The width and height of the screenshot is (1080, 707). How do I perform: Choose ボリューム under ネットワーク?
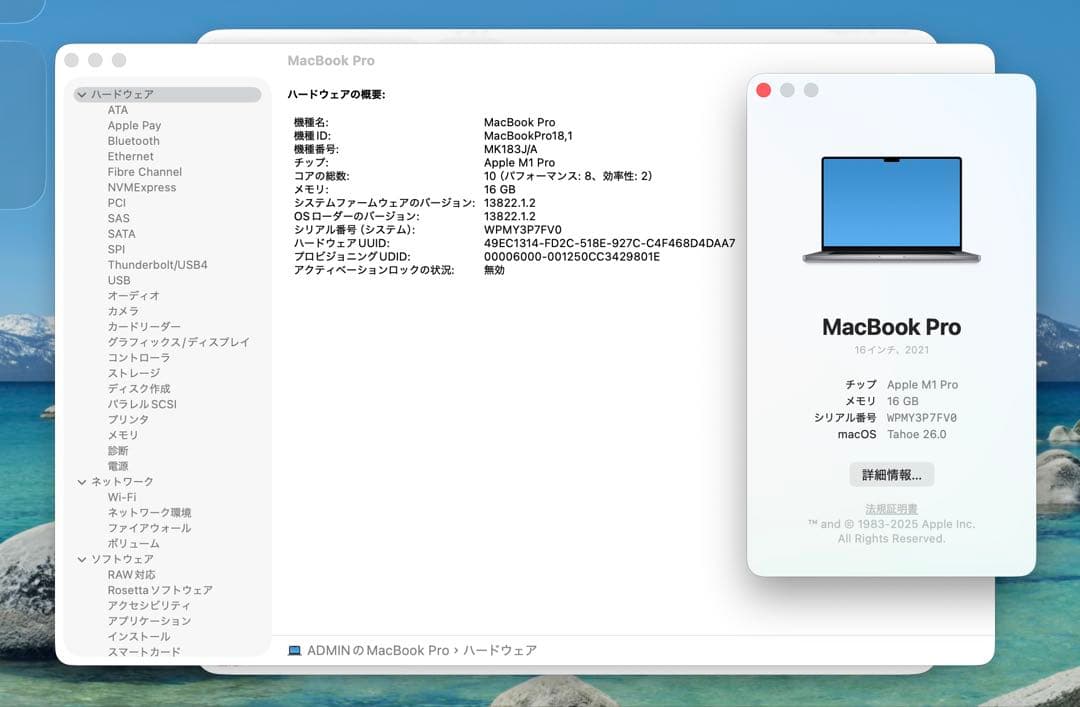134,544
